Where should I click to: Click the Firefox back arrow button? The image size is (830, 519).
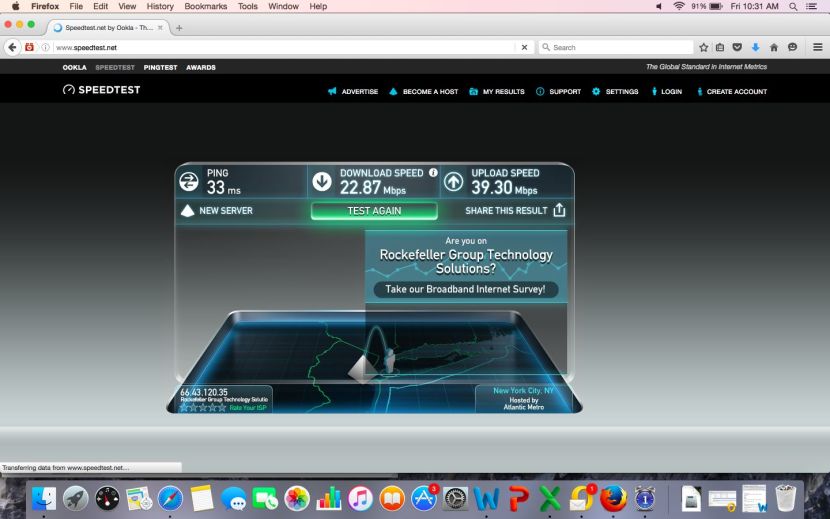click(12, 47)
